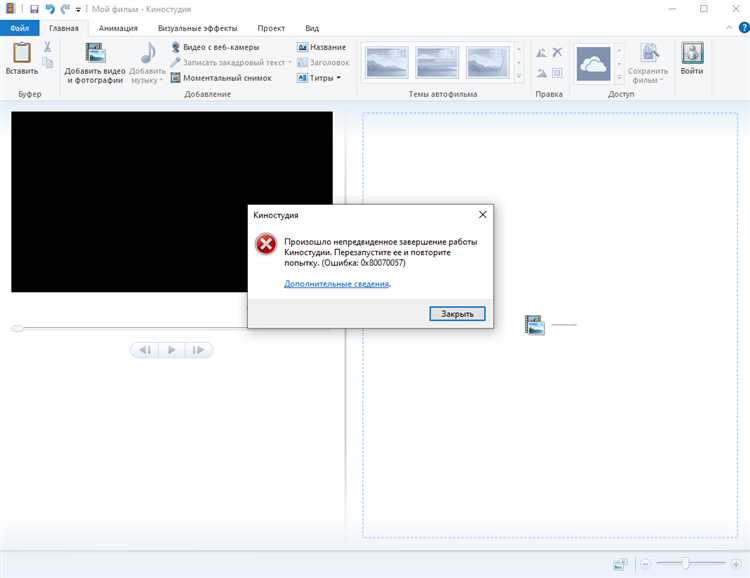Click the thumbnail size icon in status bar
The height and width of the screenshot is (578, 750).
tap(620, 565)
